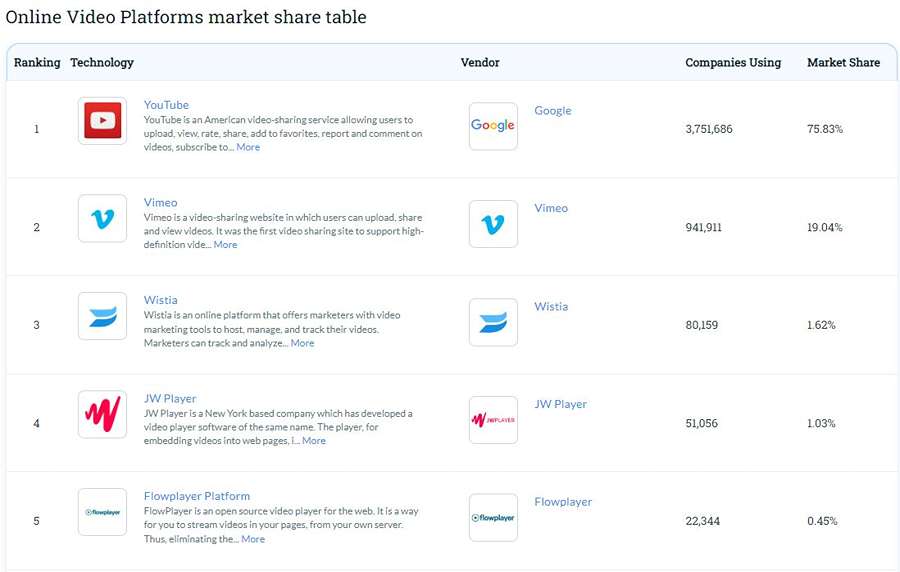Screen dimensions: 900x572
Task: Click the JW Player technology logo
Action: [x=102, y=414]
